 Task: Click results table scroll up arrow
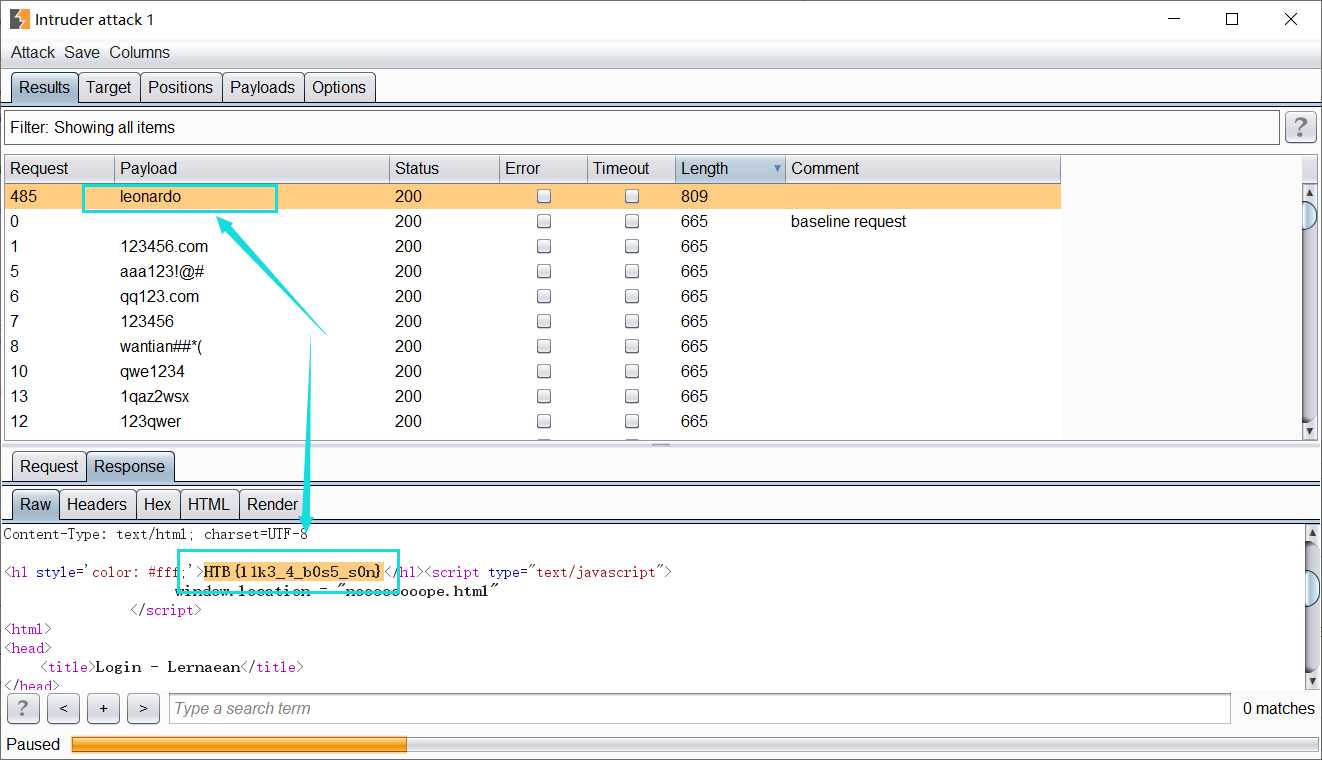coord(1309,192)
